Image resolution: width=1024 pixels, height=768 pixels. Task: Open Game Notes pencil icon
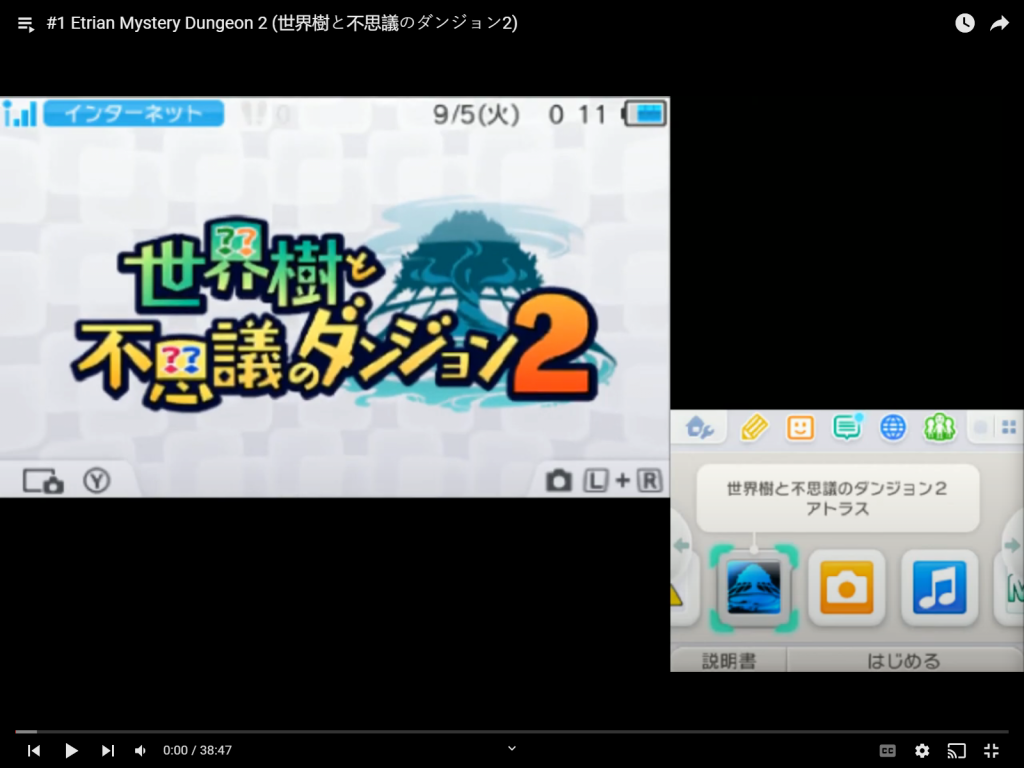click(754, 428)
